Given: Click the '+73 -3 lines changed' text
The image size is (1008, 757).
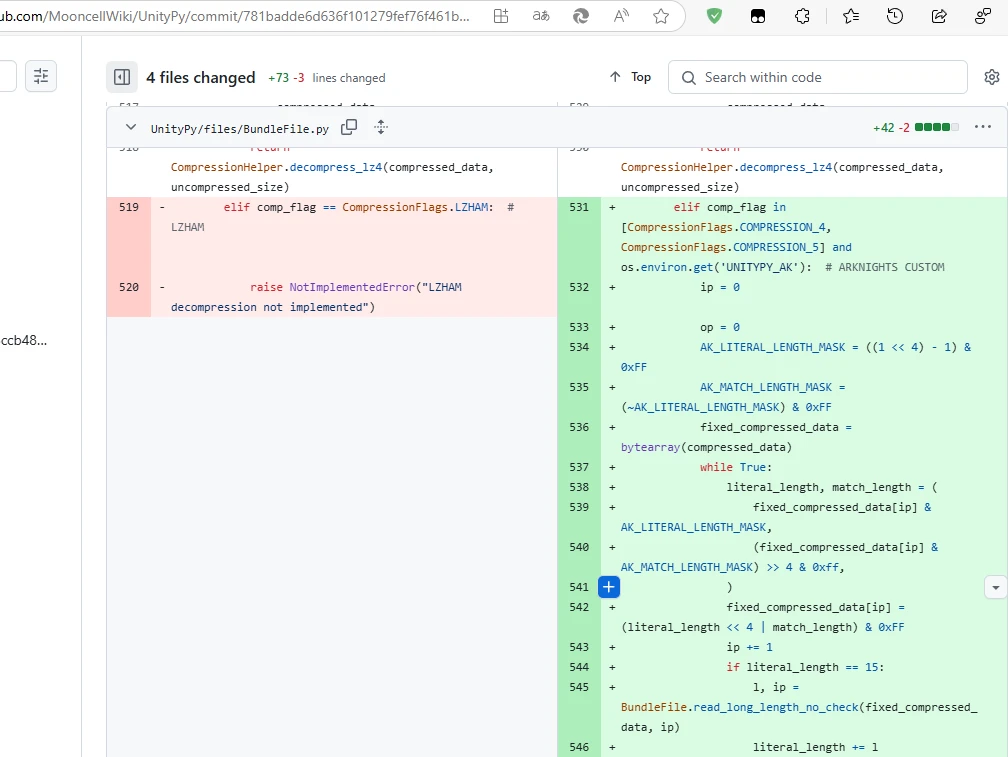Looking at the screenshot, I should [327, 78].
